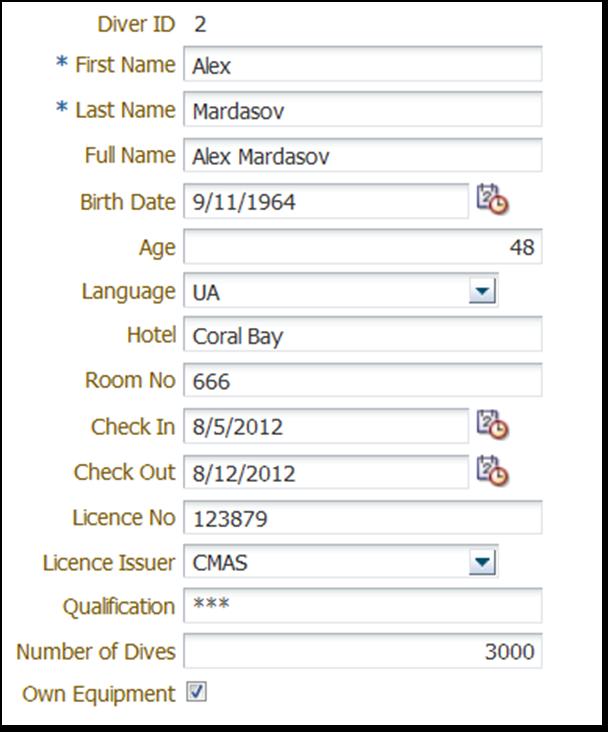Screen dimensions: 608x732
Task: Open the Check In calendar picker
Action: pos(492,424)
